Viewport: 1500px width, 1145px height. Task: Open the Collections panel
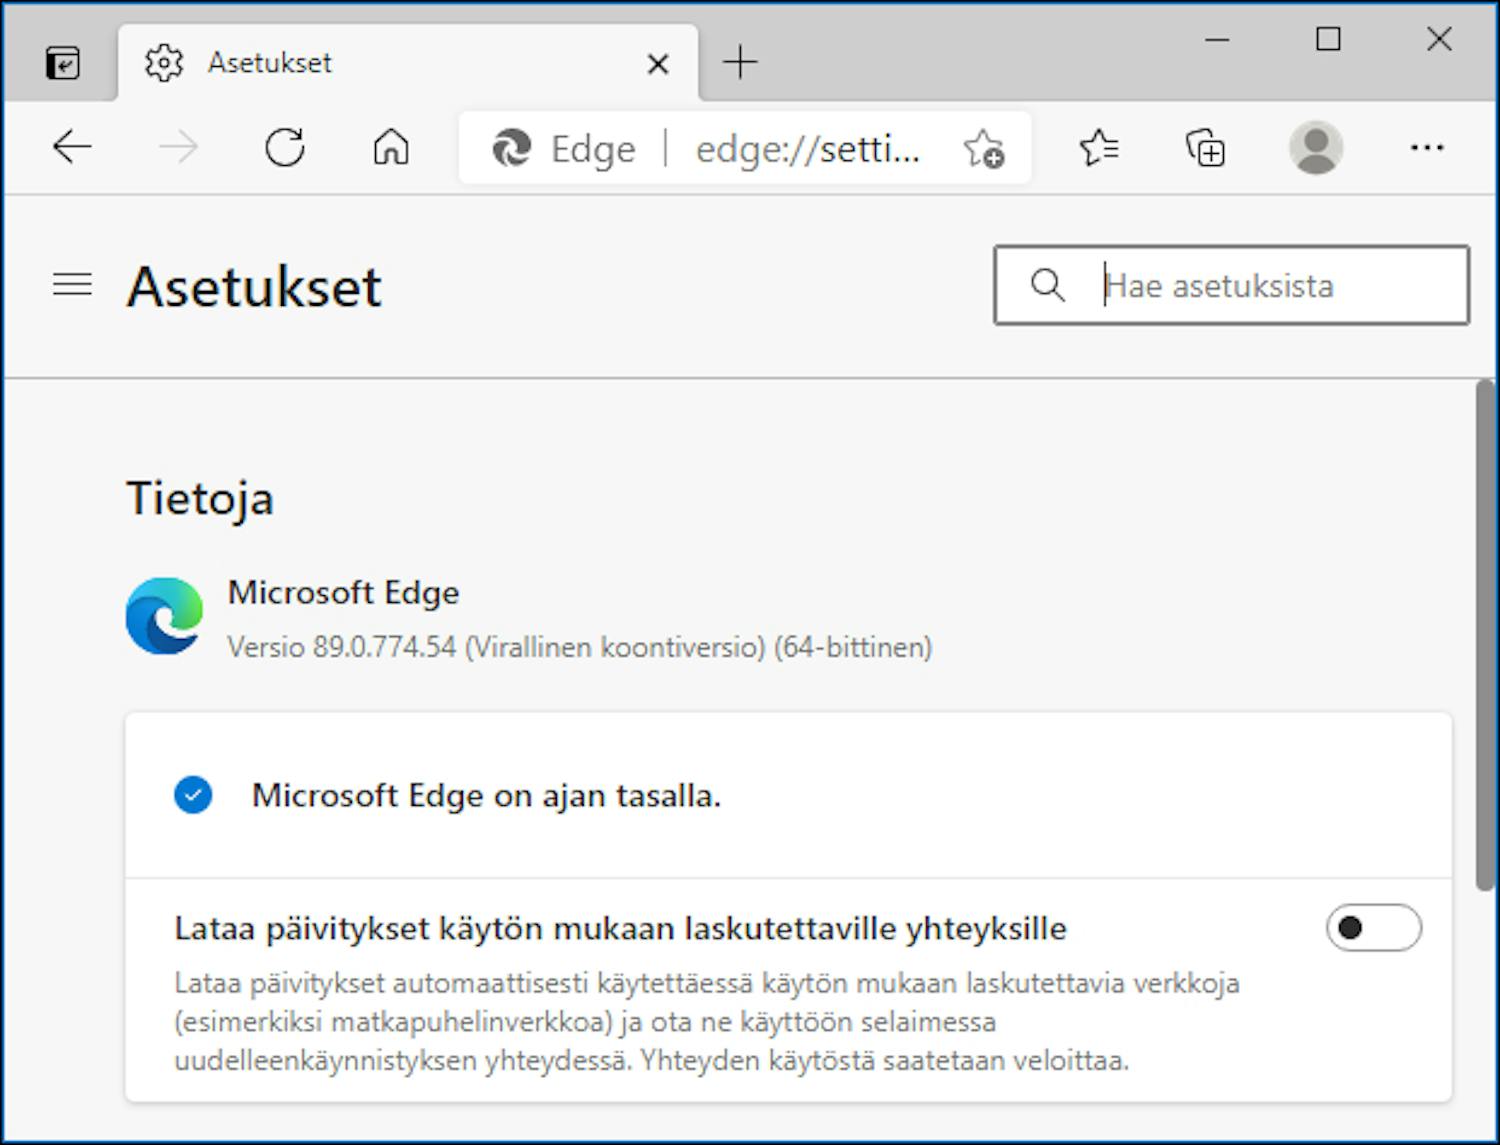(1204, 148)
